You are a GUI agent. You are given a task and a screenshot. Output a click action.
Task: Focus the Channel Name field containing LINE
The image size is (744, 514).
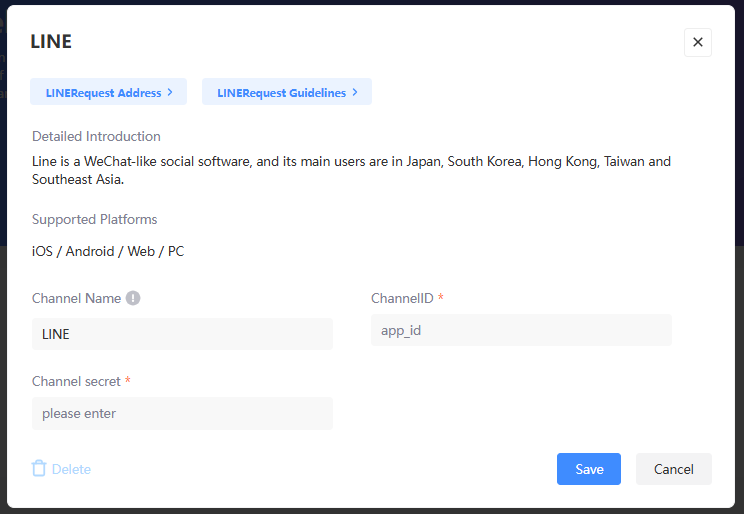click(182, 334)
